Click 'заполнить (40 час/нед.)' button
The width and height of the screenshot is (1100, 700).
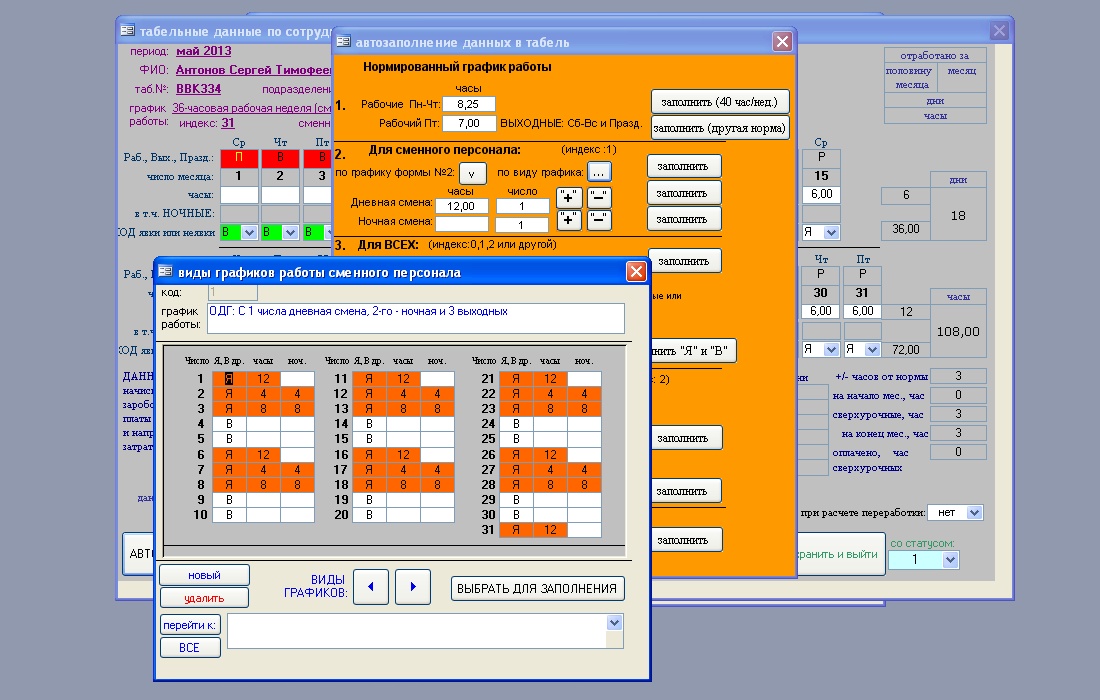pos(720,102)
